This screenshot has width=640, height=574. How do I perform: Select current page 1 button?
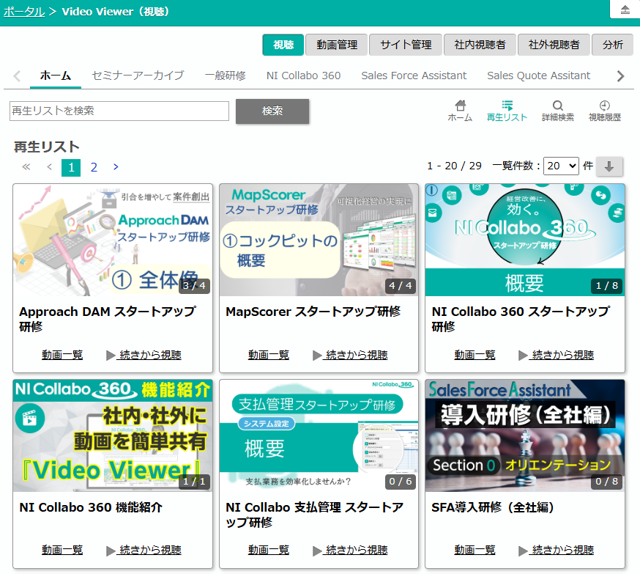click(71, 167)
